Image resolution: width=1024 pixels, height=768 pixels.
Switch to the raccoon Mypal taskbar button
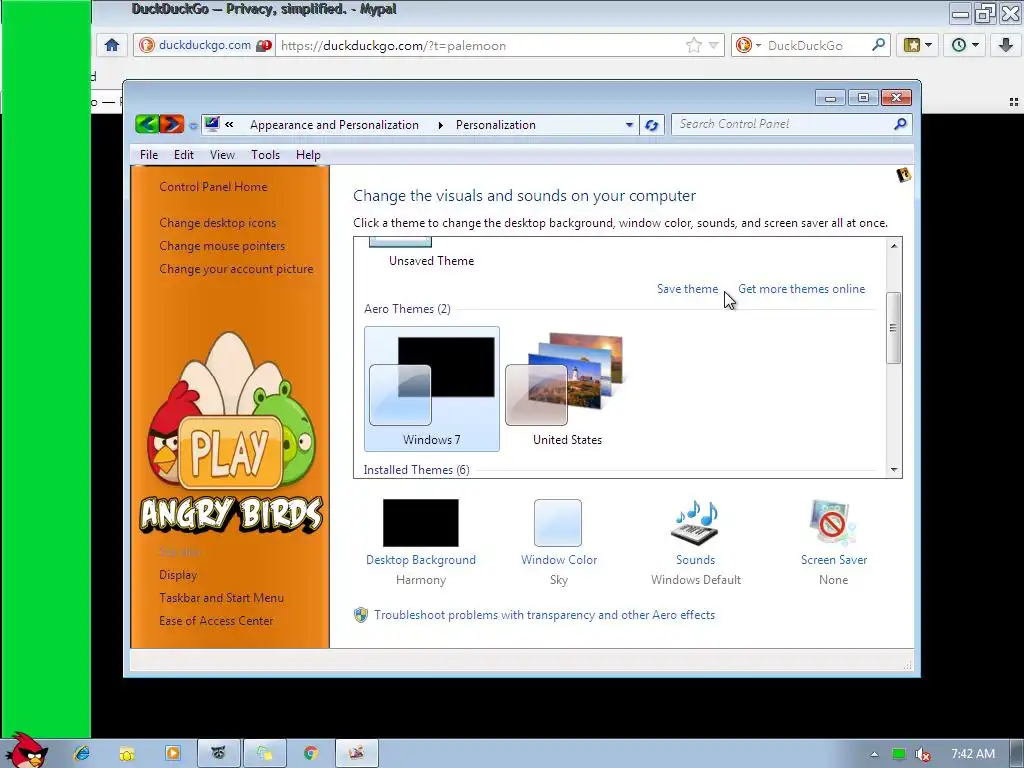[219, 753]
